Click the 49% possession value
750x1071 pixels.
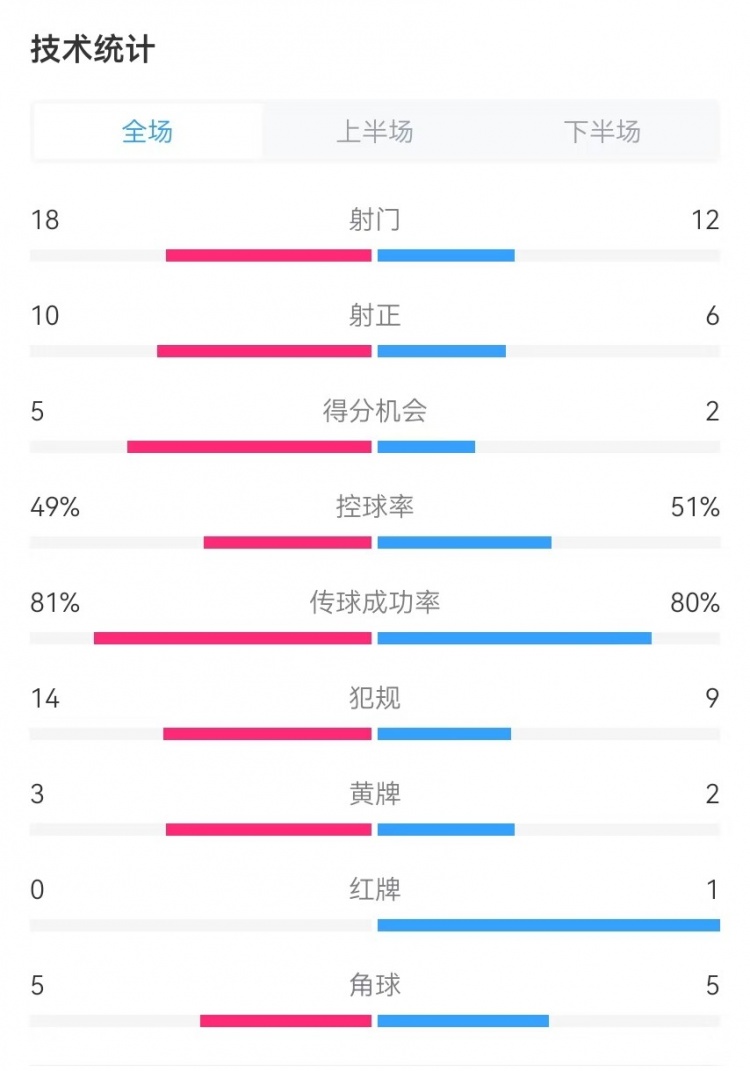[x=55, y=507]
